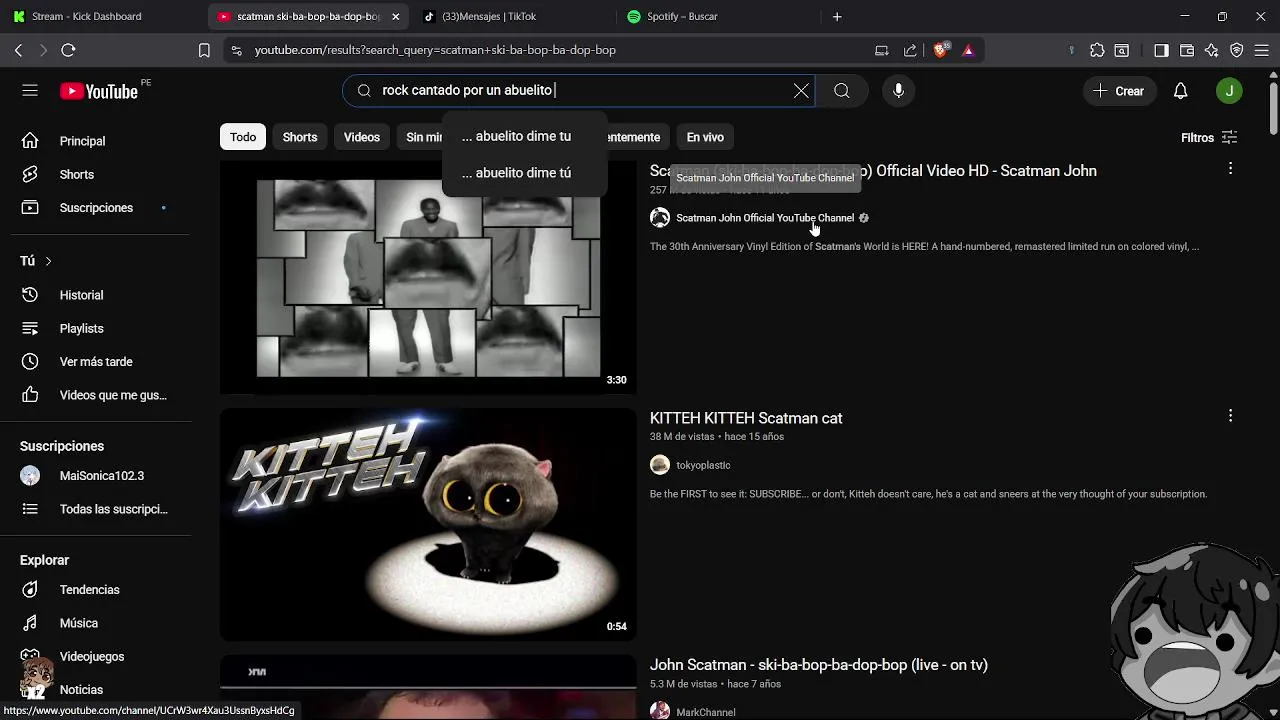This screenshot has height=720, width=1280.
Task: Open the KITTEH KITTEH Scatman cat title
Action: [x=746, y=418]
